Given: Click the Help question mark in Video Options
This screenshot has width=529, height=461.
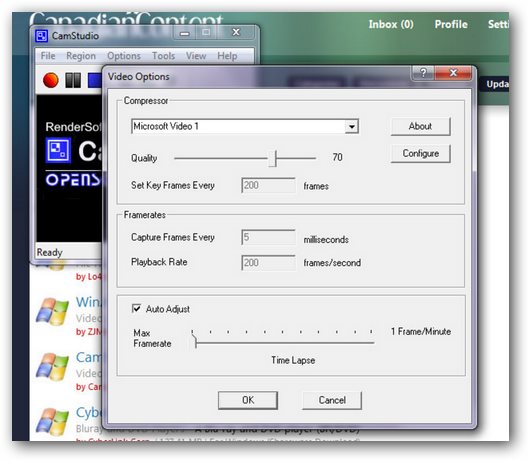Looking at the screenshot, I should 423,73.
